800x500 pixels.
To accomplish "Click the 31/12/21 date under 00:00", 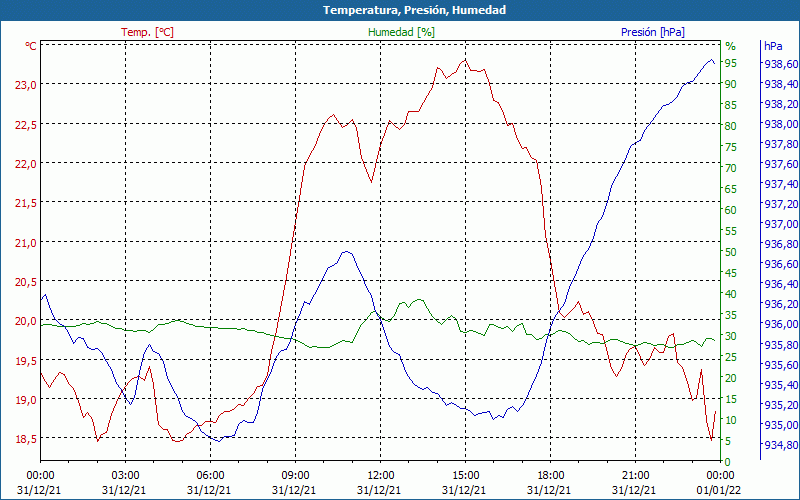I will point(39,490).
